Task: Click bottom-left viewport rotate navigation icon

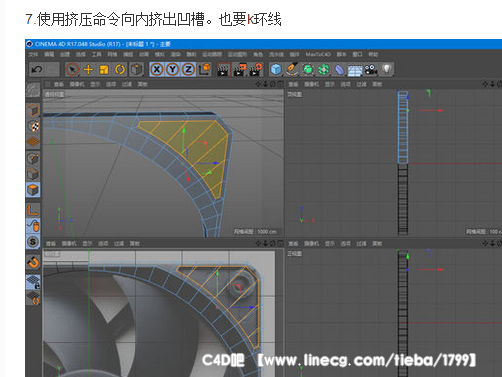Action: [x=273, y=243]
